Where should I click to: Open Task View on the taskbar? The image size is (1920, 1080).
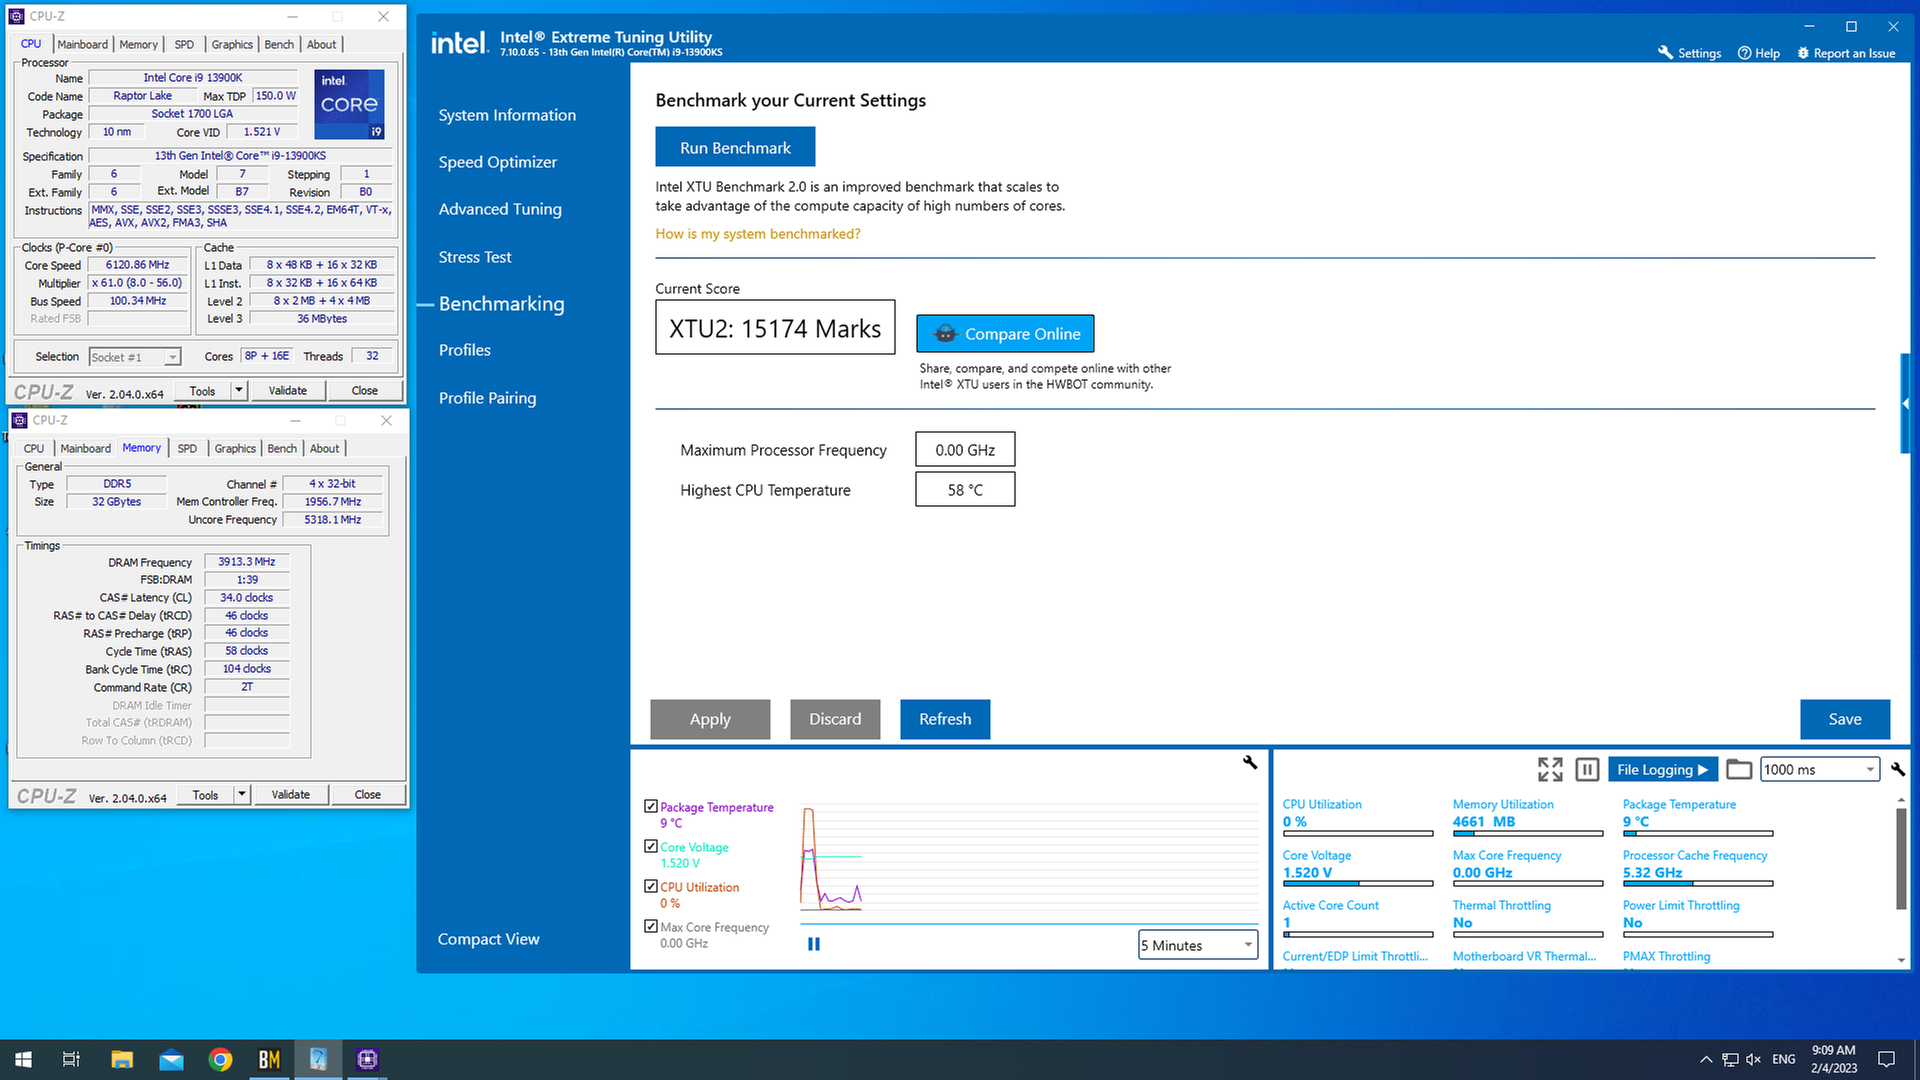tap(71, 1059)
